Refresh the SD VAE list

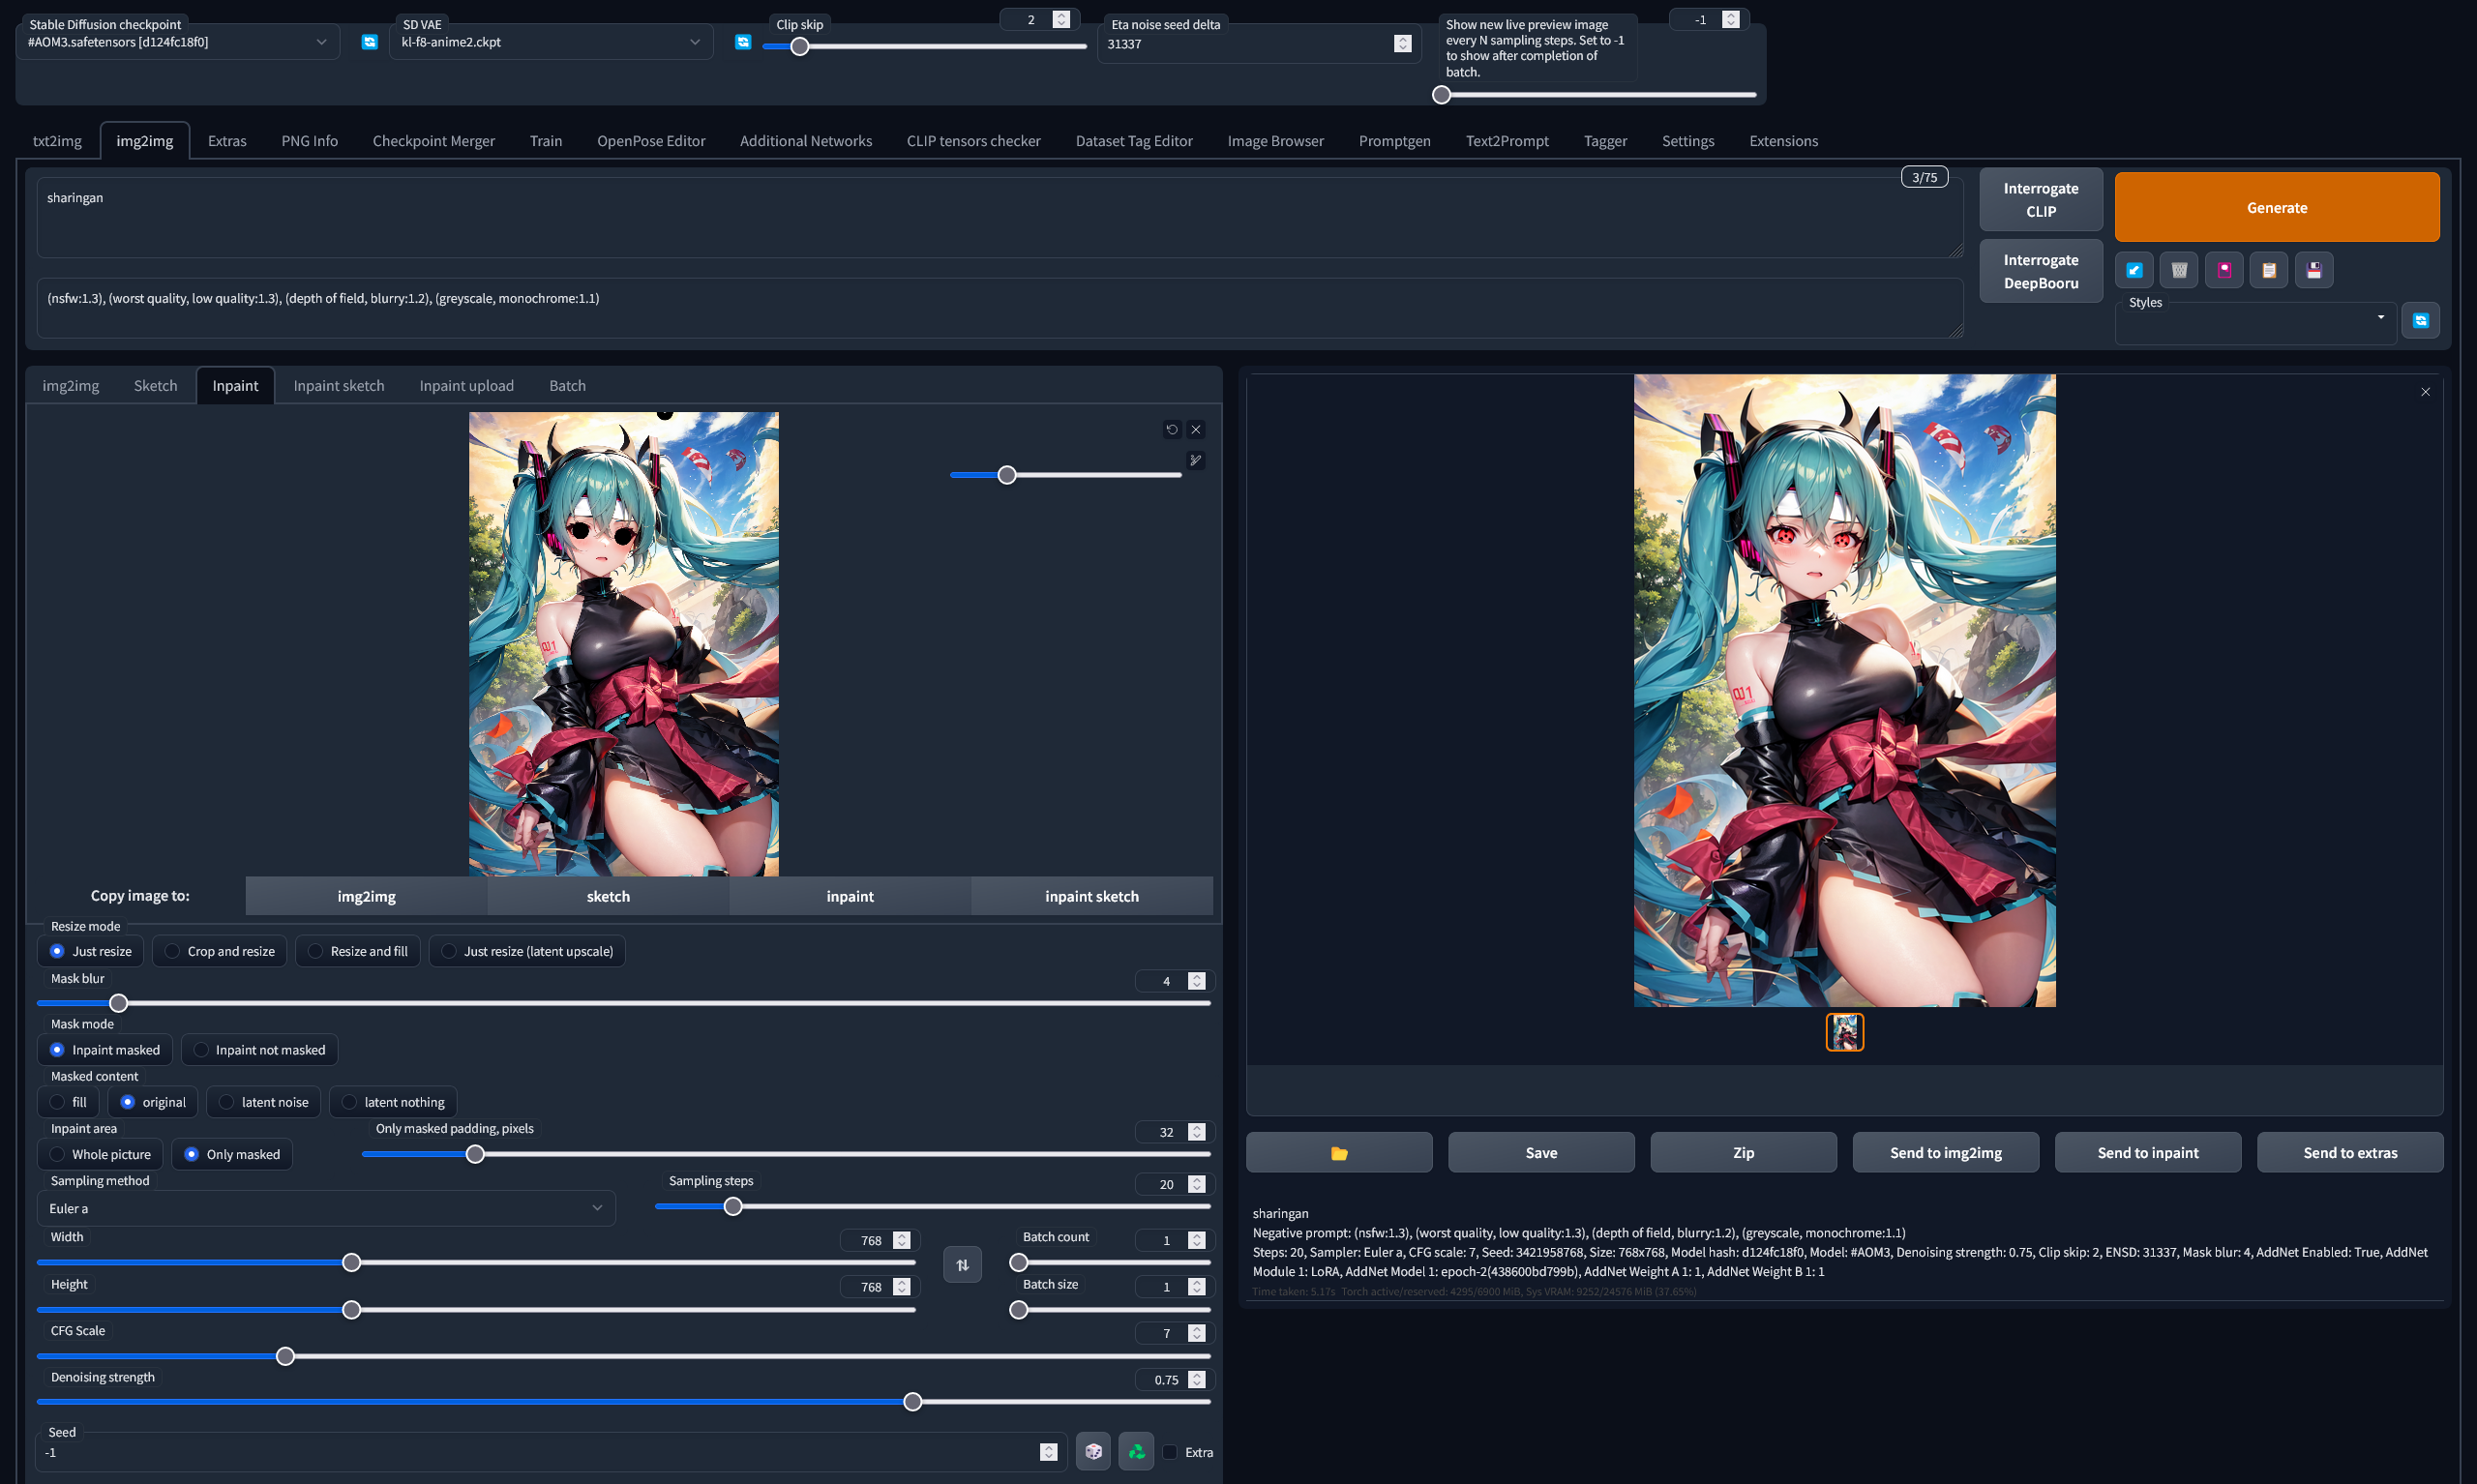742,42
